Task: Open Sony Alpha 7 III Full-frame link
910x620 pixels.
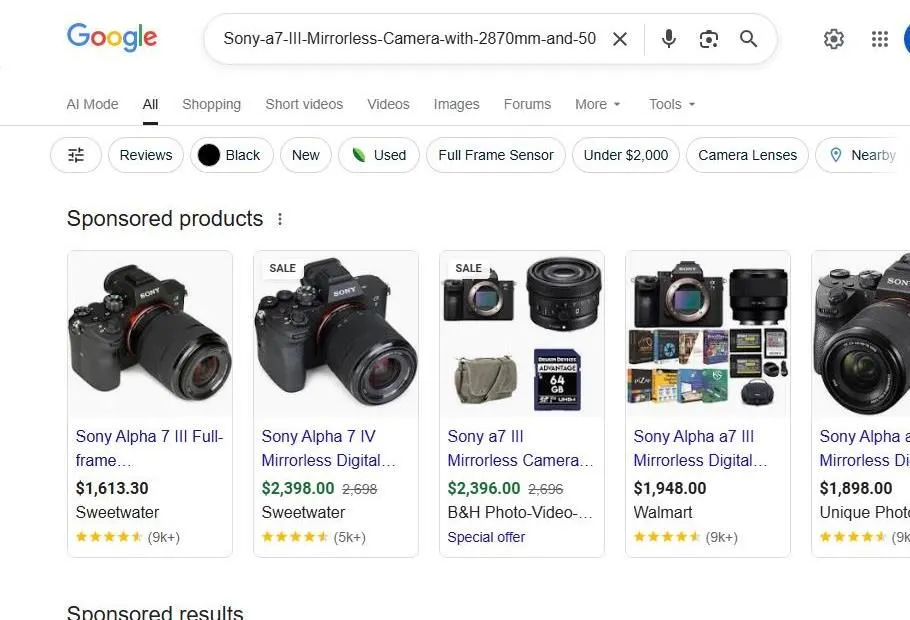Action: [x=149, y=448]
